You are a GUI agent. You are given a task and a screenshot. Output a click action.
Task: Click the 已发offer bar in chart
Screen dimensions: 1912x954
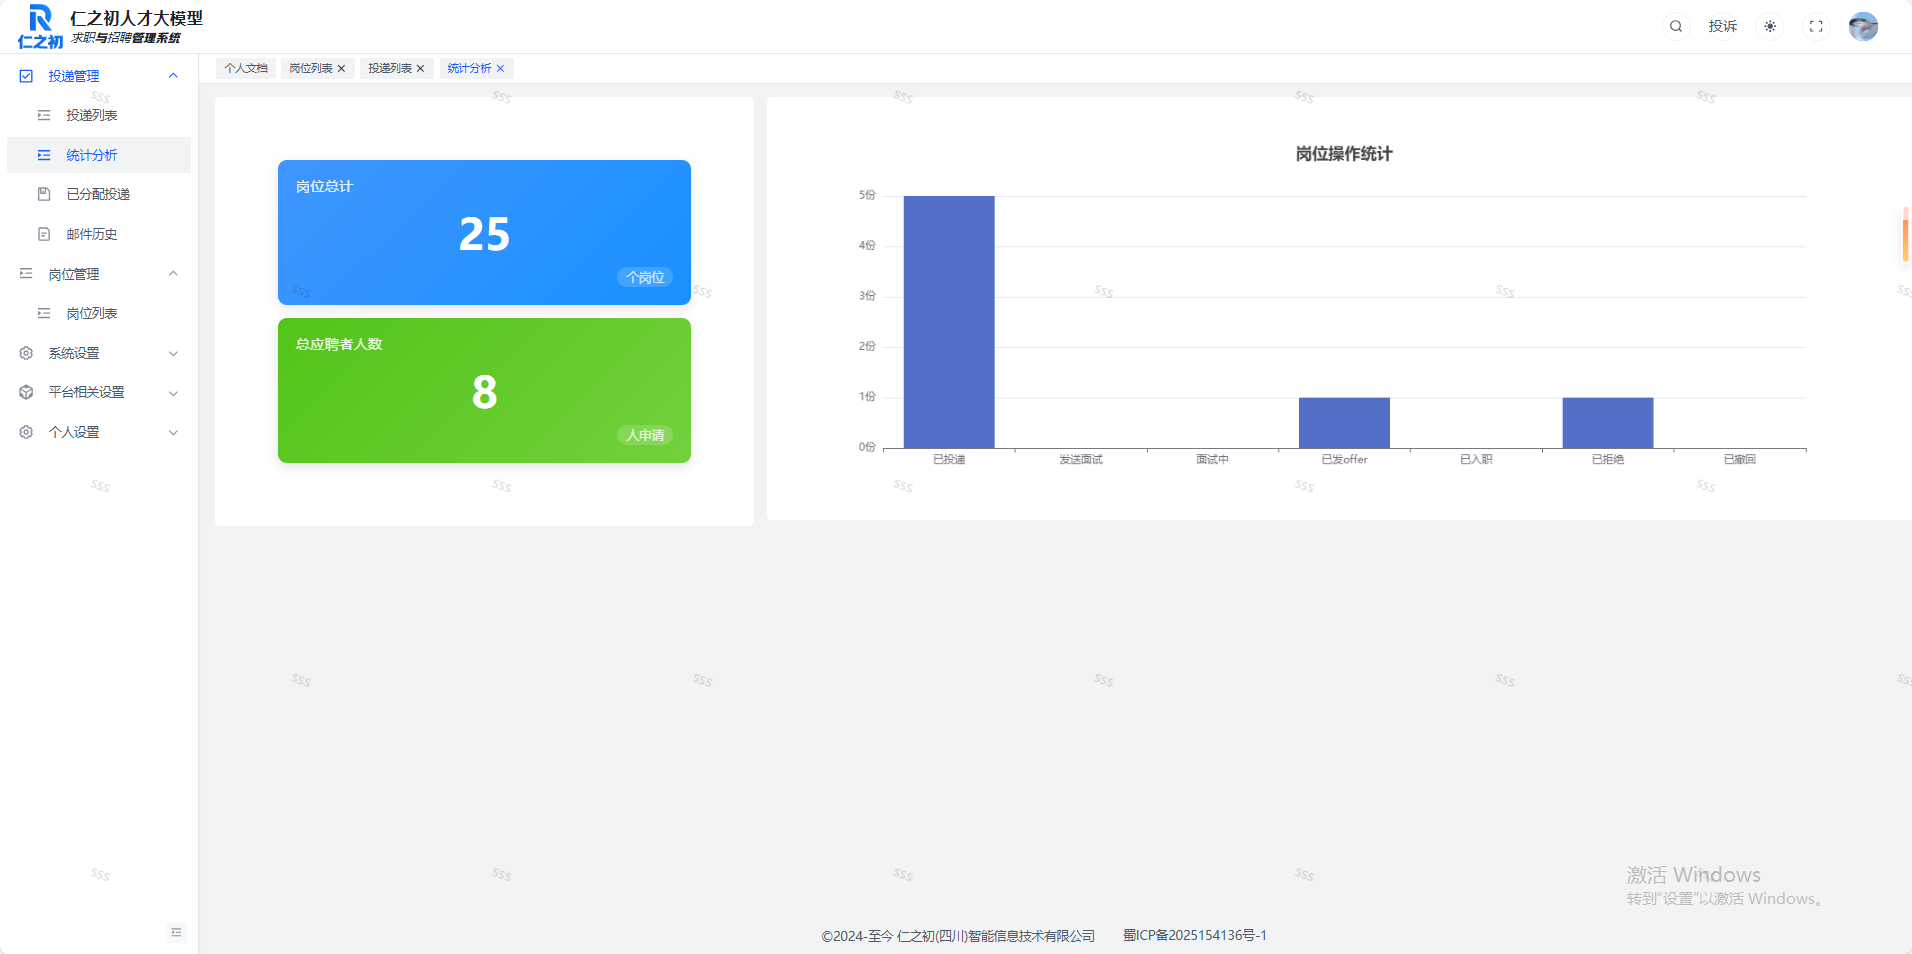pos(1344,423)
